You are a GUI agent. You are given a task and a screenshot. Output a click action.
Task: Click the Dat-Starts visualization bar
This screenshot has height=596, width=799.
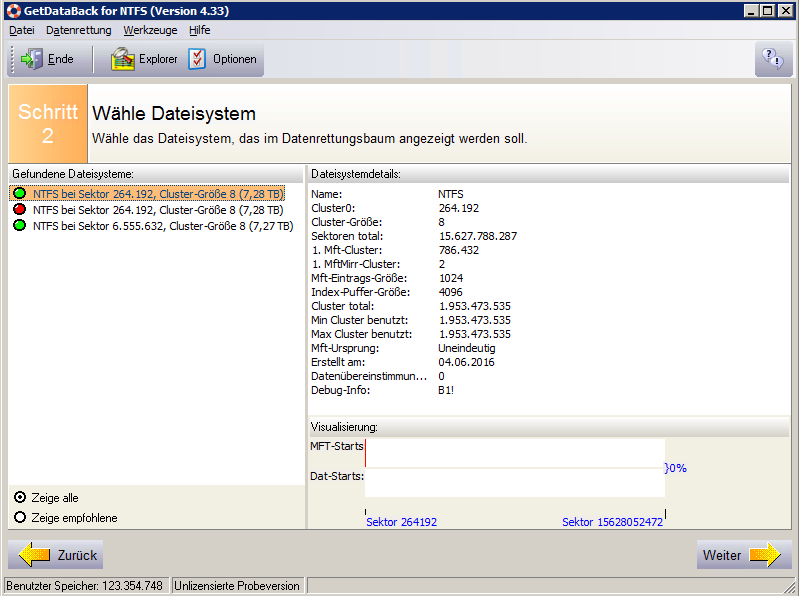[x=515, y=482]
